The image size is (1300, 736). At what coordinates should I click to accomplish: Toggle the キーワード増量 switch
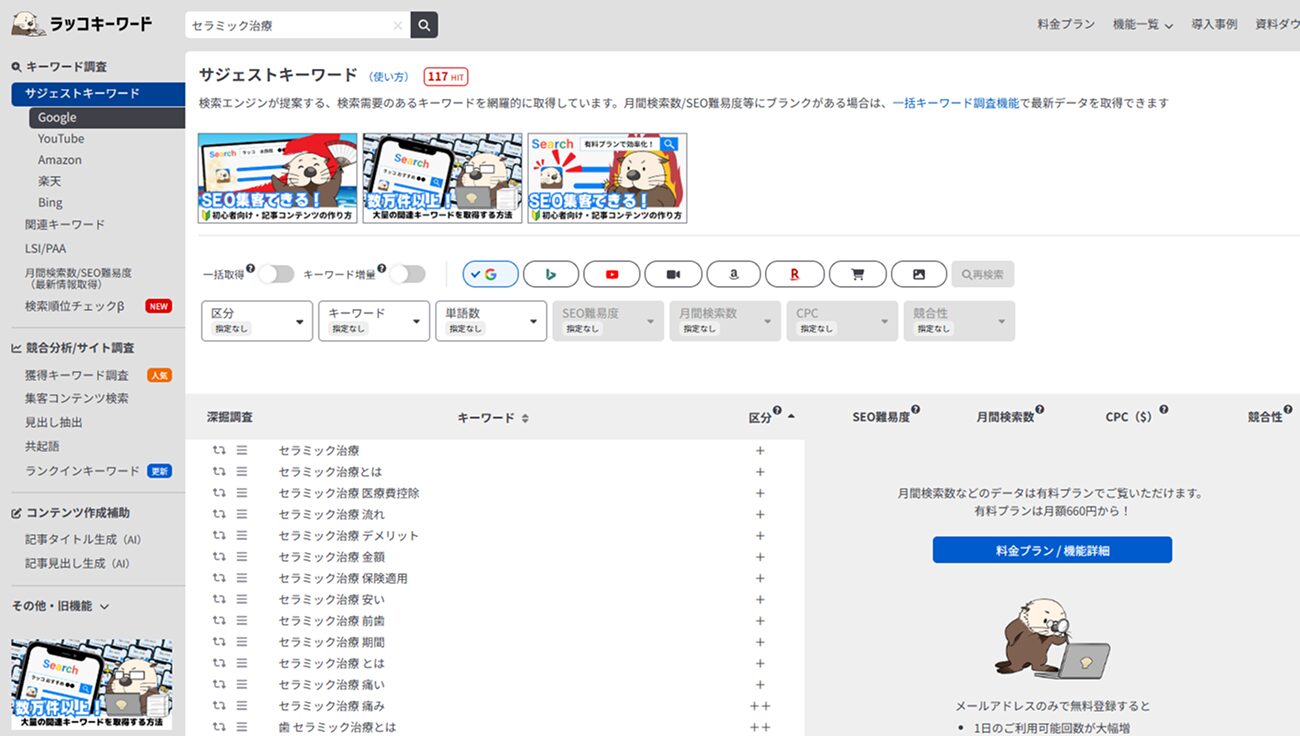coord(407,274)
